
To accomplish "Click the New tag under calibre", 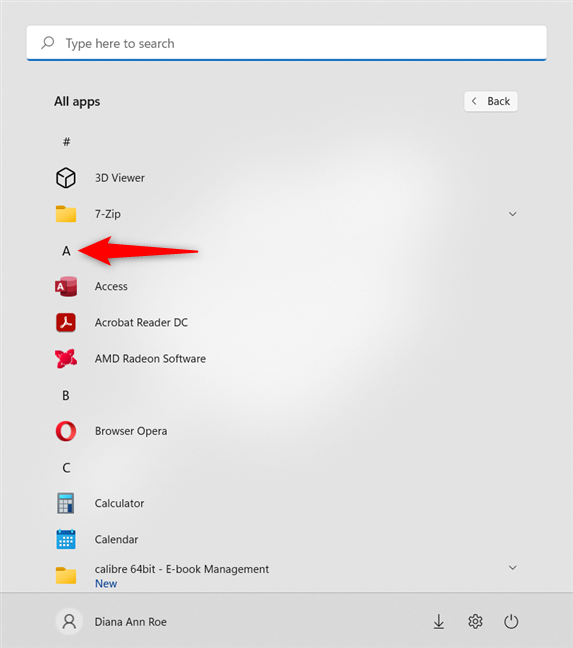I will point(106,584).
